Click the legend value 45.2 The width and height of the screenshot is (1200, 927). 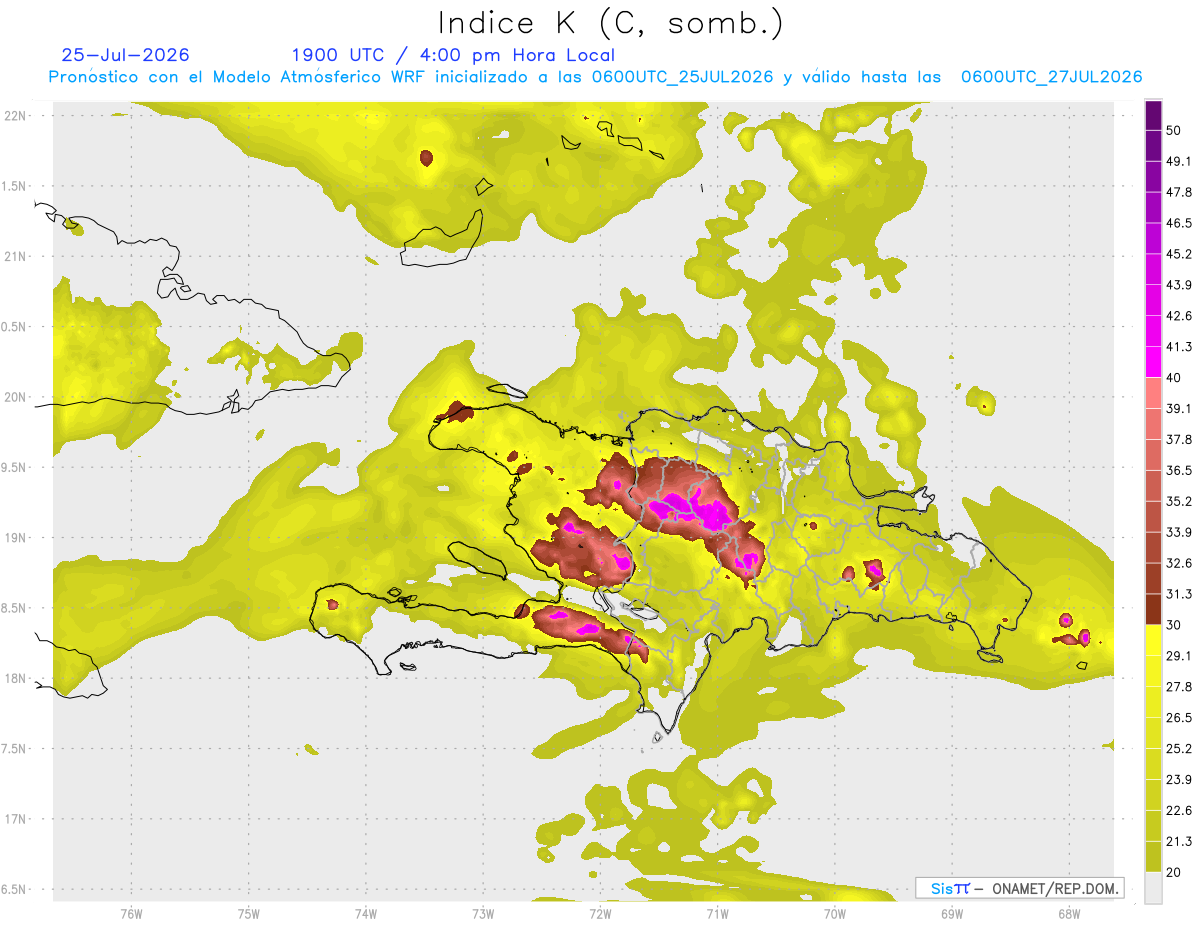[x=1179, y=254]
